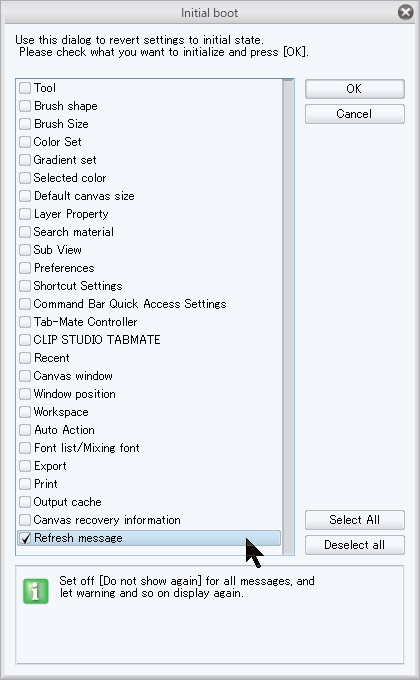Enable the Preferences checkbox
The width and height of the screenshot is (420, 680).
coord(25,268)
